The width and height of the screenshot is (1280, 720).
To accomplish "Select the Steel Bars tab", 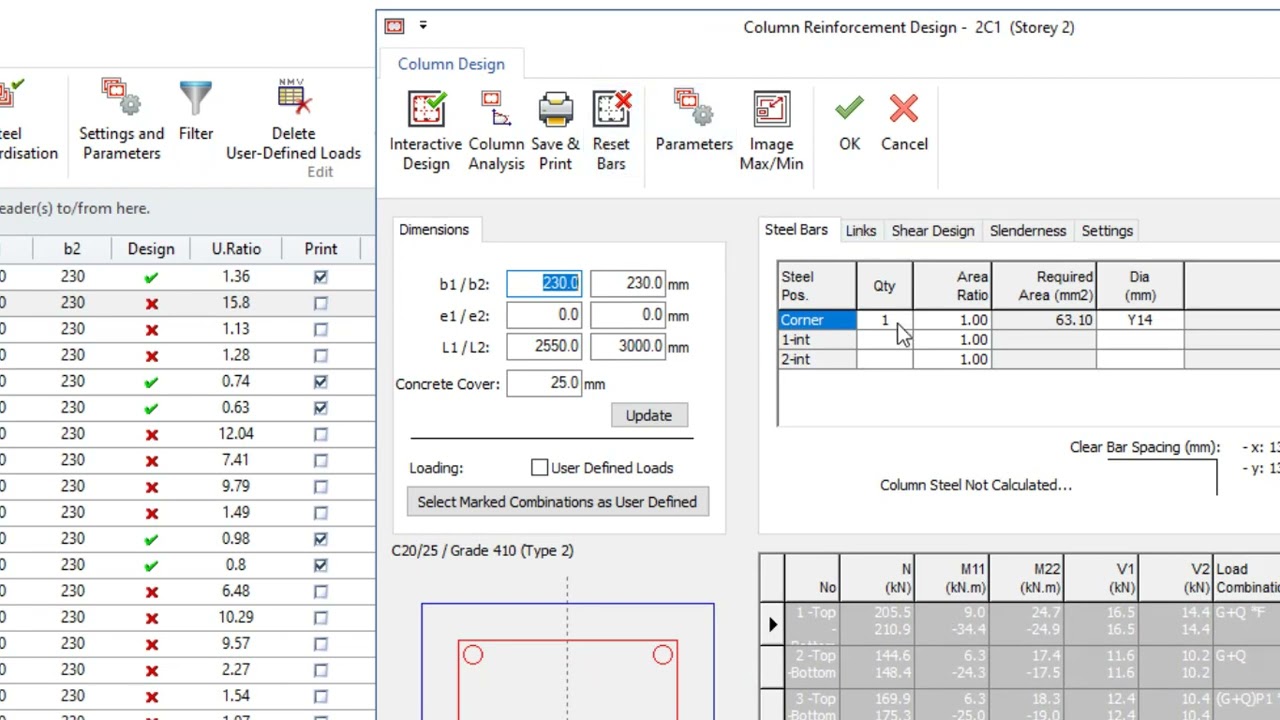I will tap(796, 230).
